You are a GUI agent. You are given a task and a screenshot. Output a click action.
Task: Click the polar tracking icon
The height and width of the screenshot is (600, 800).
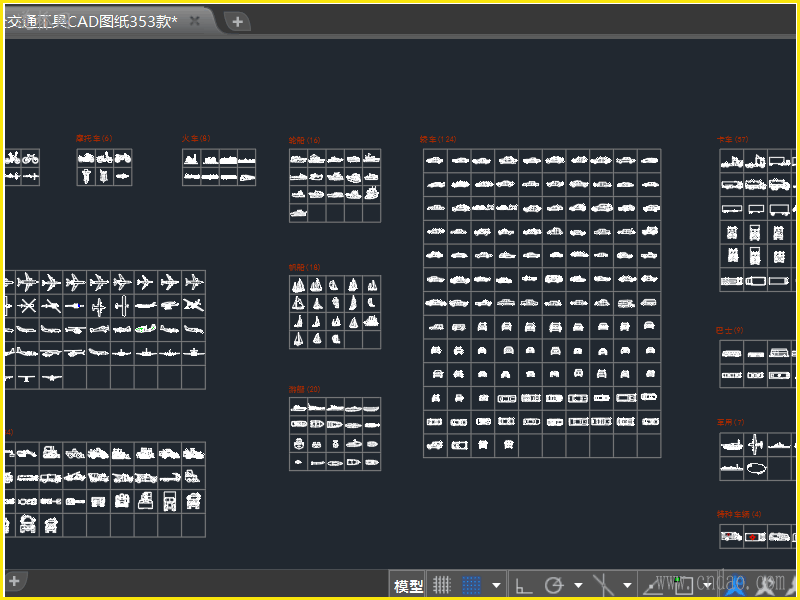(554, 585)
